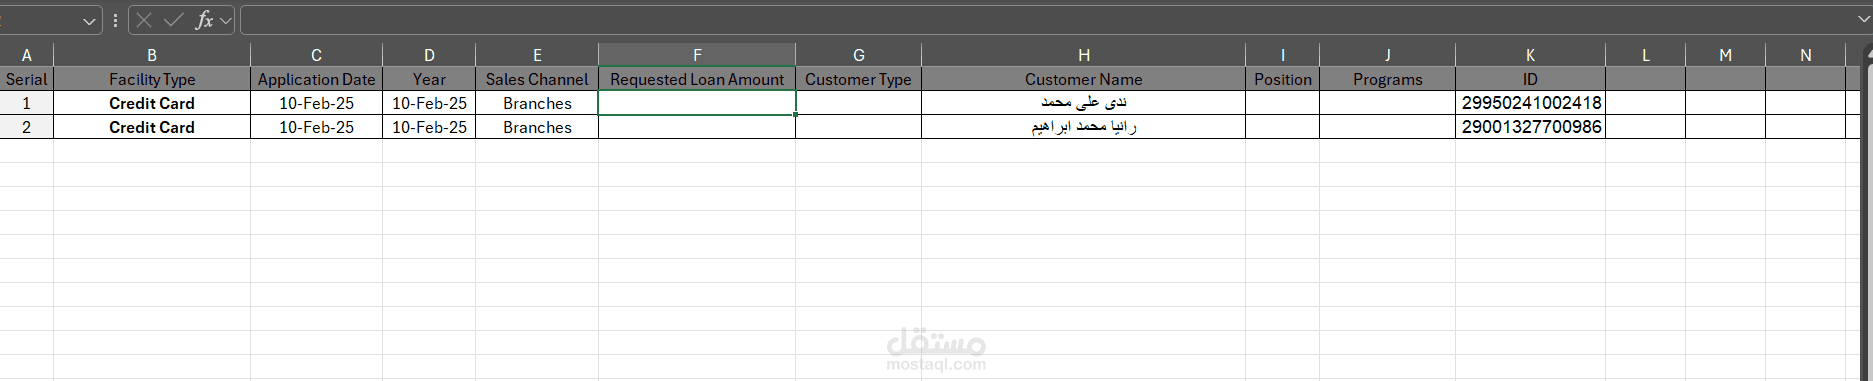Select customer name رانيا محمد ابراهيم cell
This screenshot has width=1873, height=381.
(1084, 127)
